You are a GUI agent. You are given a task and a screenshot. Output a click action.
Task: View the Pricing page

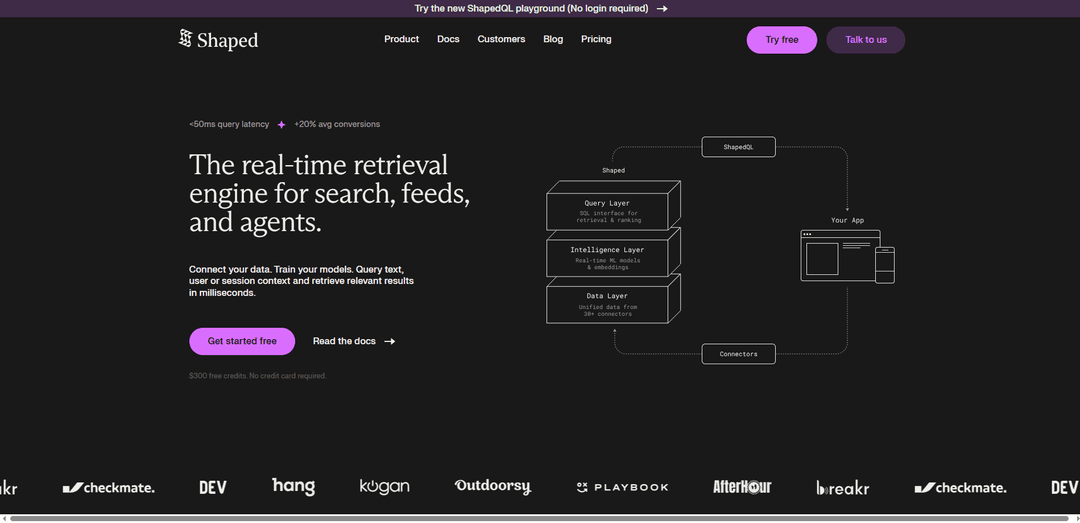point(596,39)
